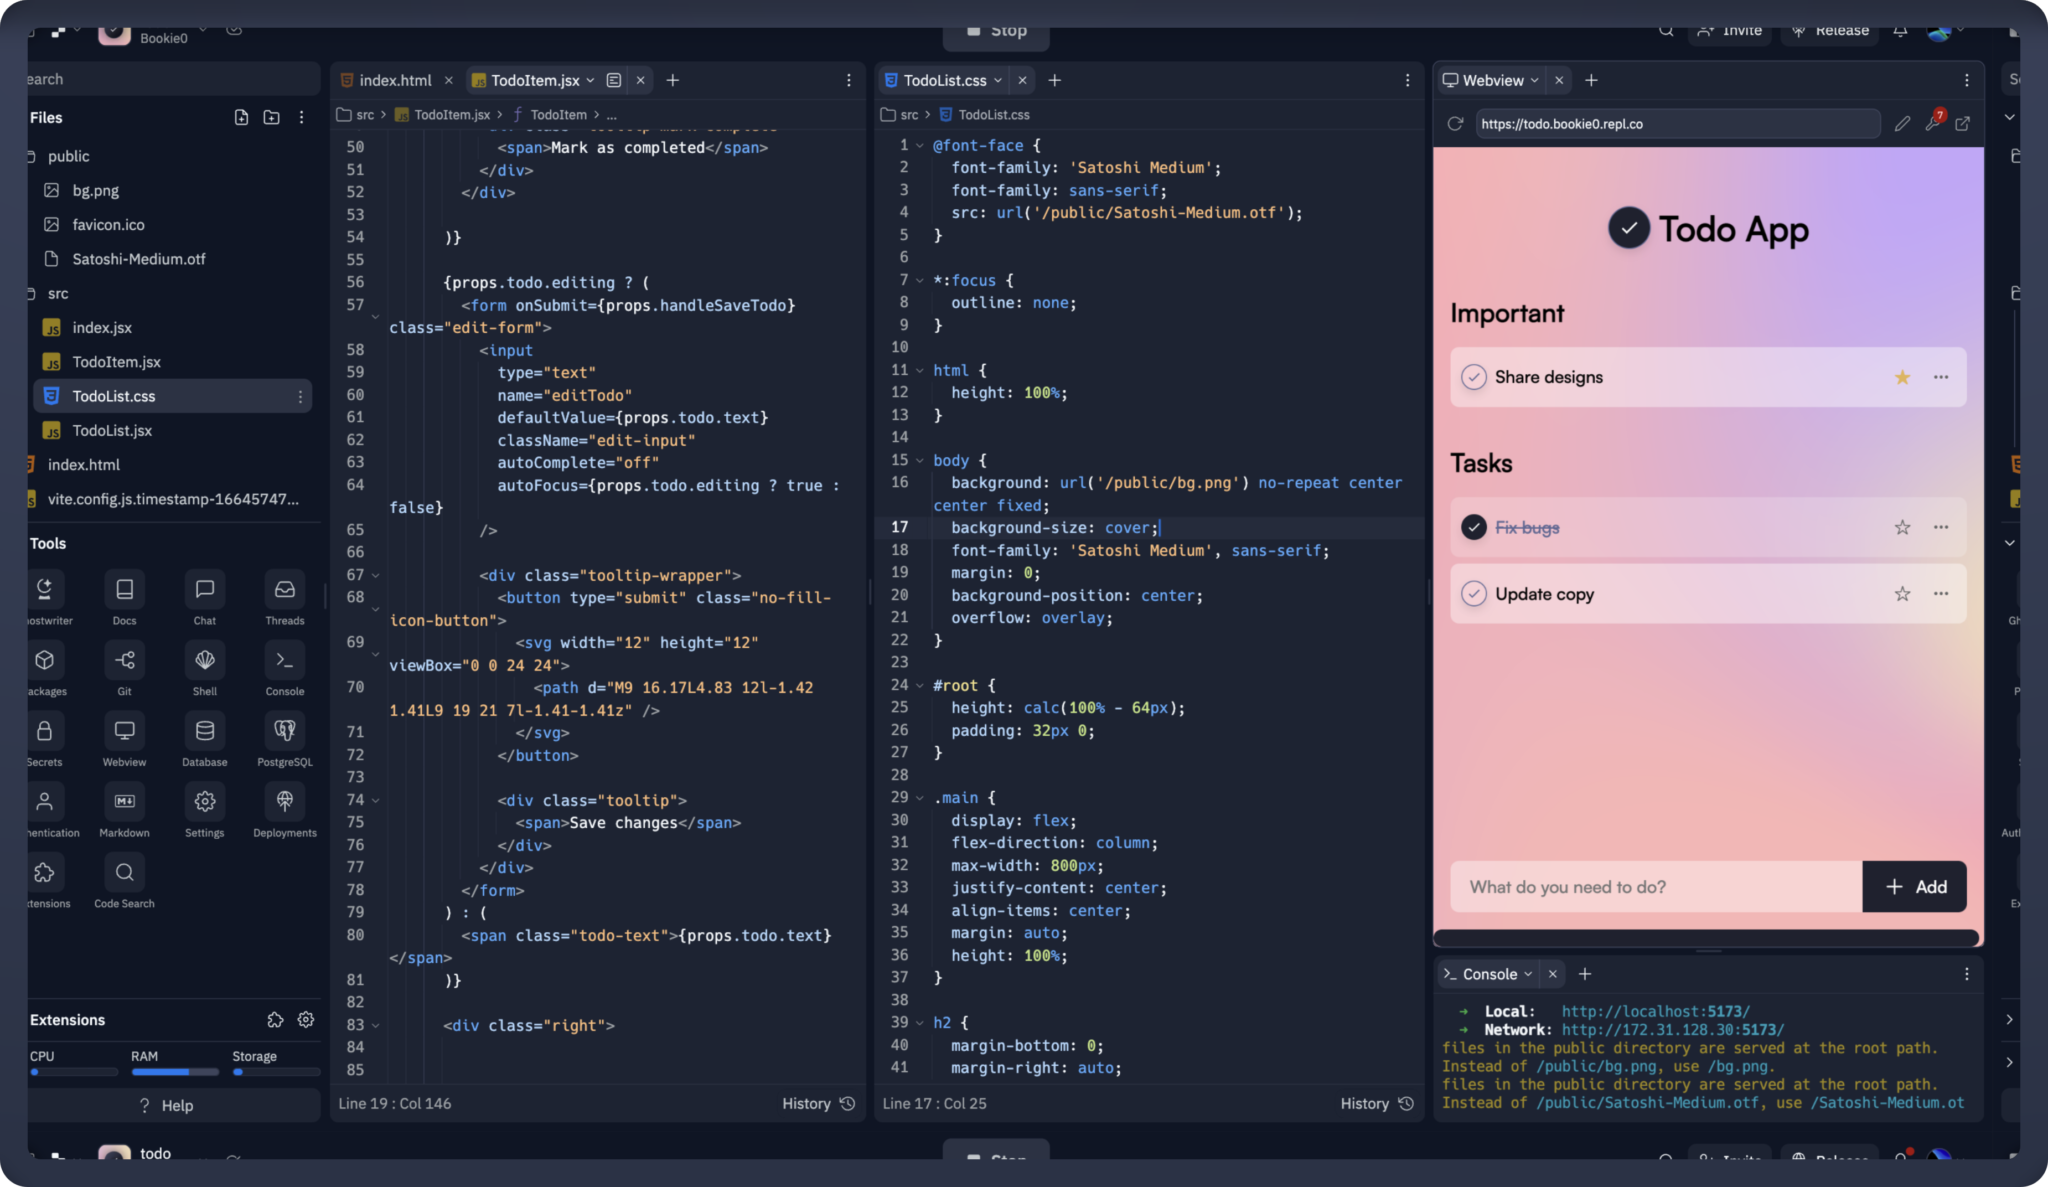Focus the What do you need to do field

point(1656,887)
